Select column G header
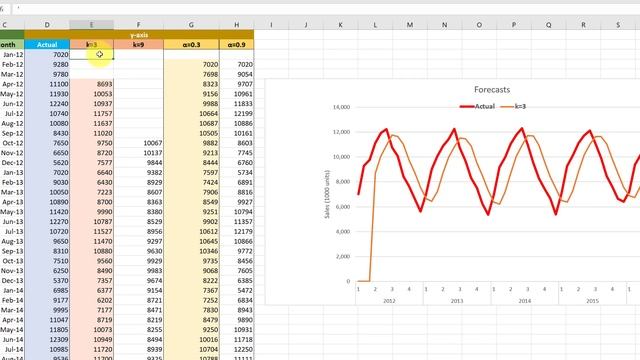 point(191,25)
